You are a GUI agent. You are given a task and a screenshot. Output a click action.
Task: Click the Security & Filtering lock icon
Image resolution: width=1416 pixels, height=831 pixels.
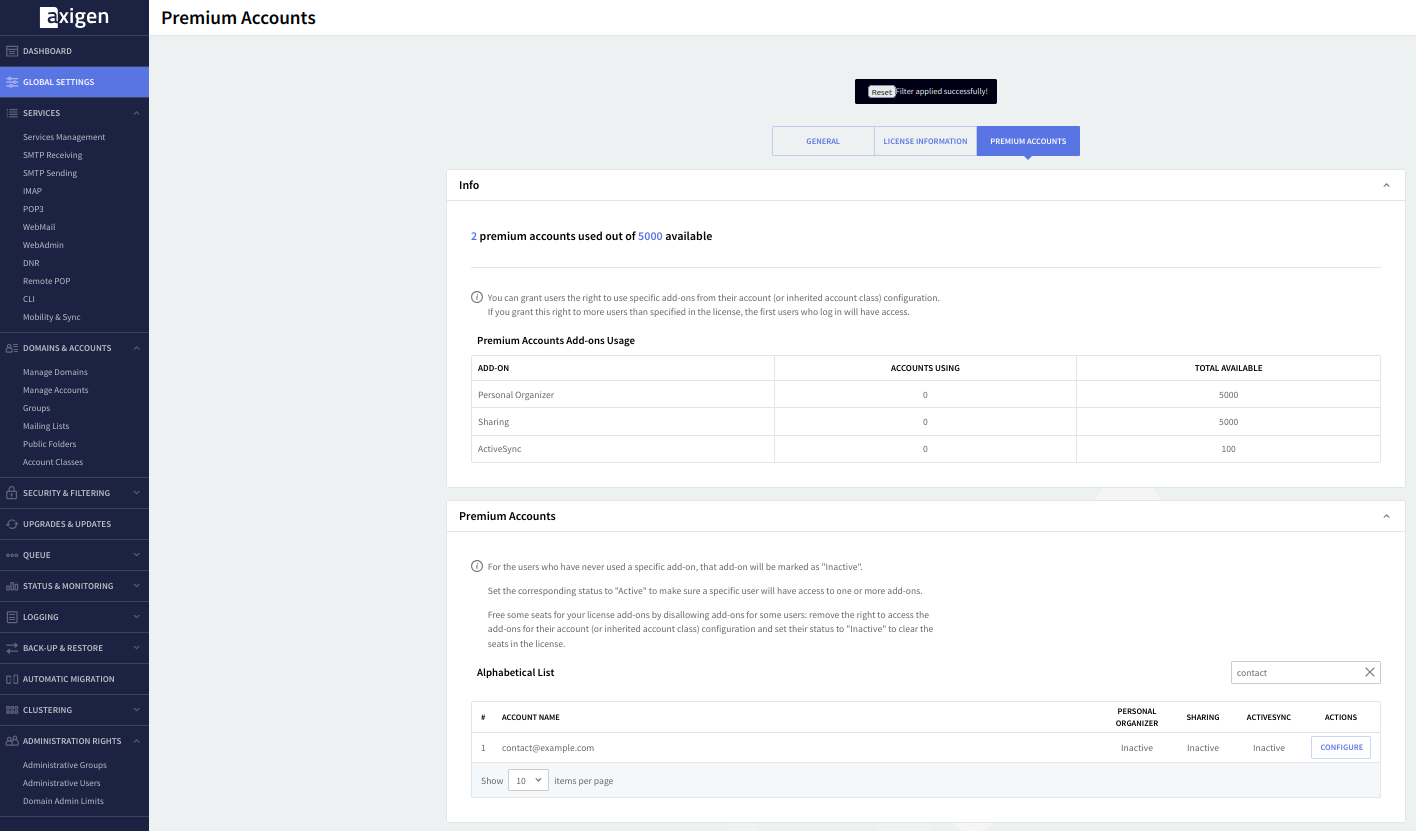pyautogui.click(x=12, y=493)
